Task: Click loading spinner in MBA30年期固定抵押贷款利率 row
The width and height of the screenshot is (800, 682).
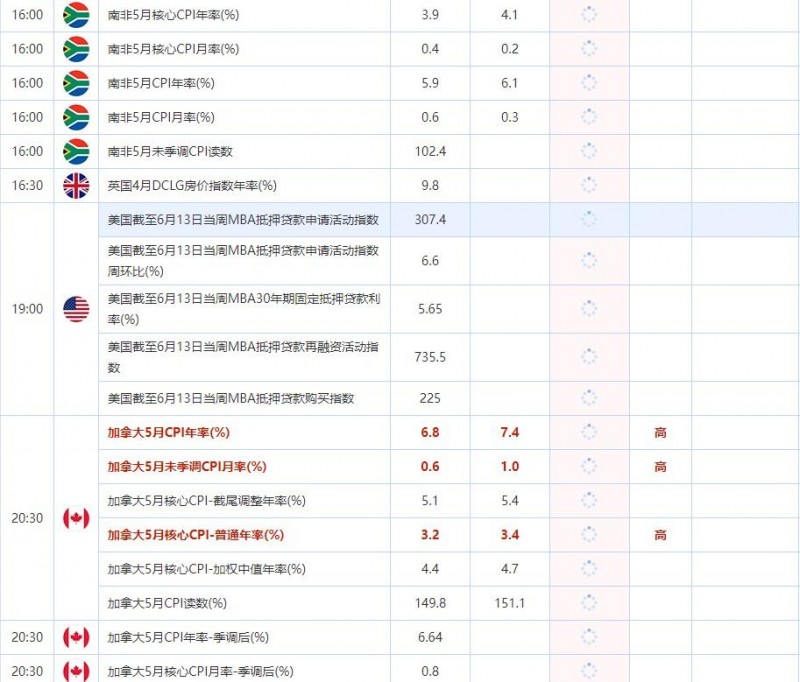Action: coord(589,309)
